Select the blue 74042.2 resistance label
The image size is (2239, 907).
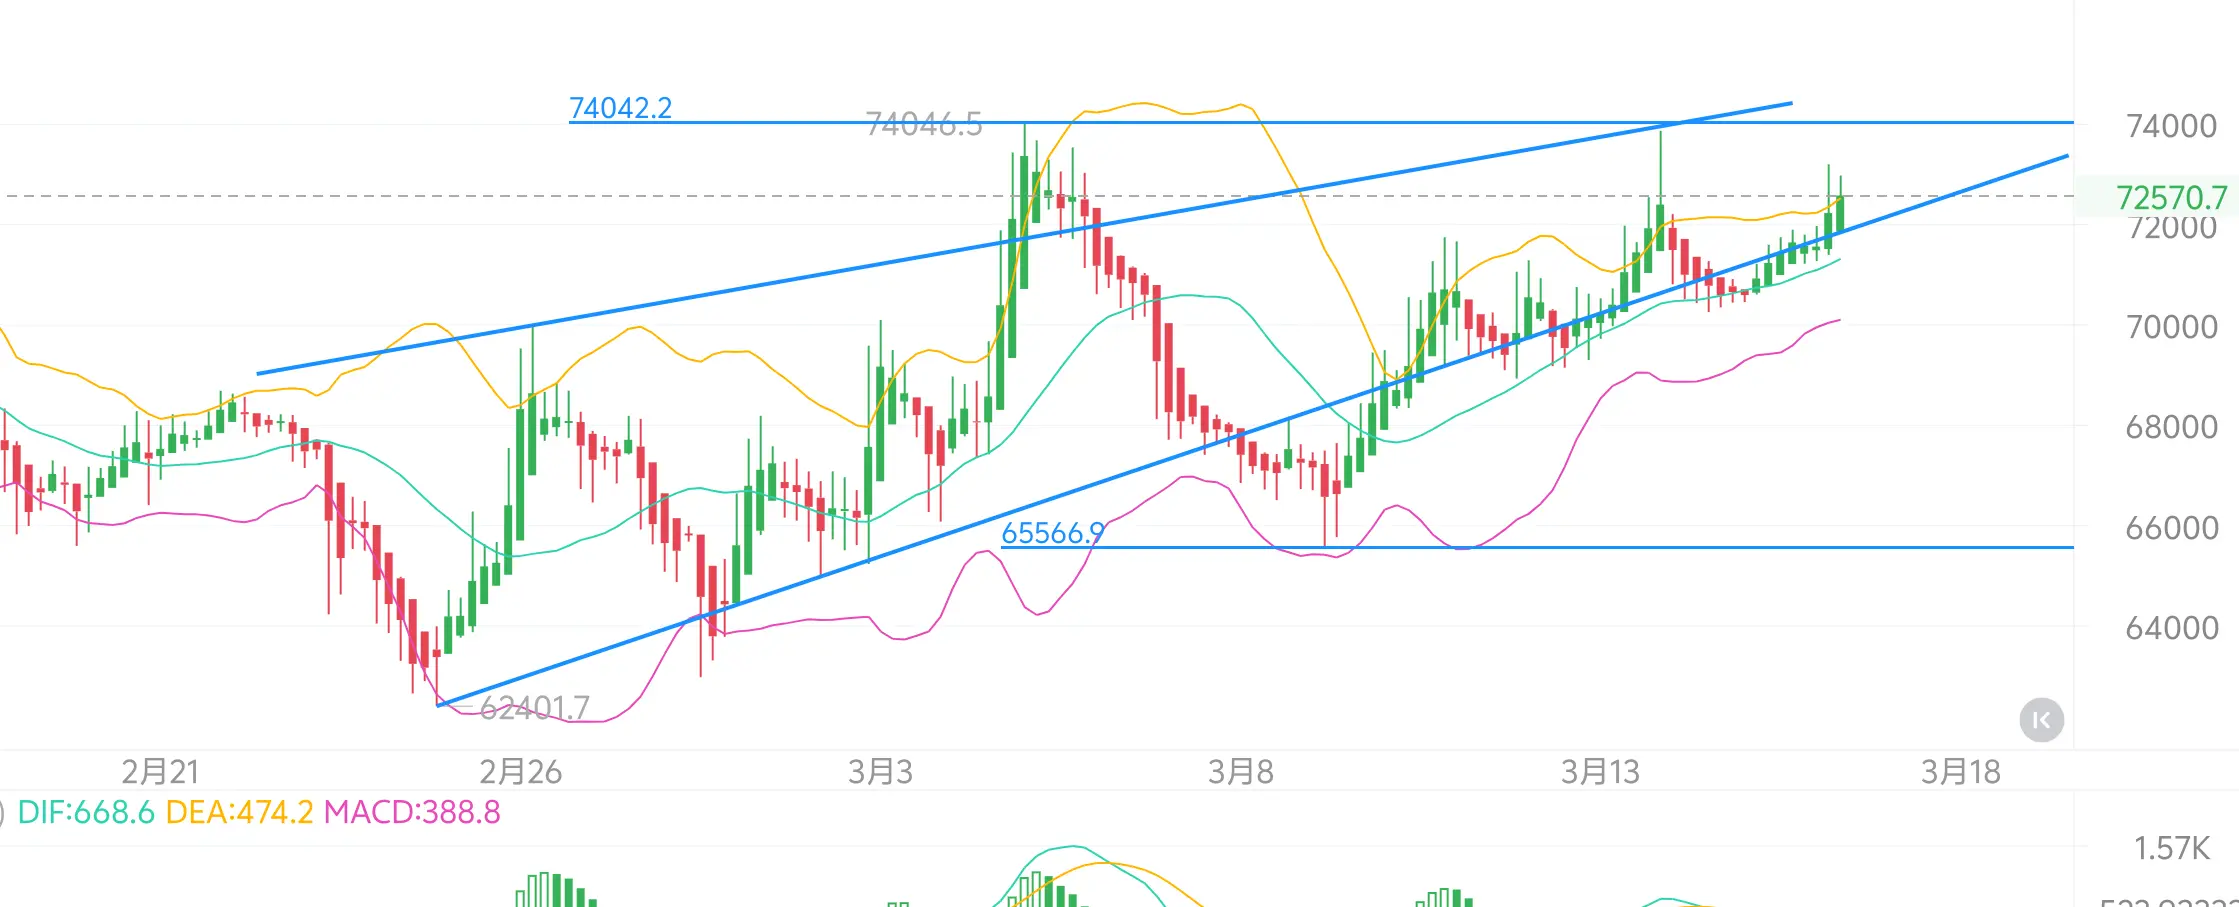[x=620, y=108]
